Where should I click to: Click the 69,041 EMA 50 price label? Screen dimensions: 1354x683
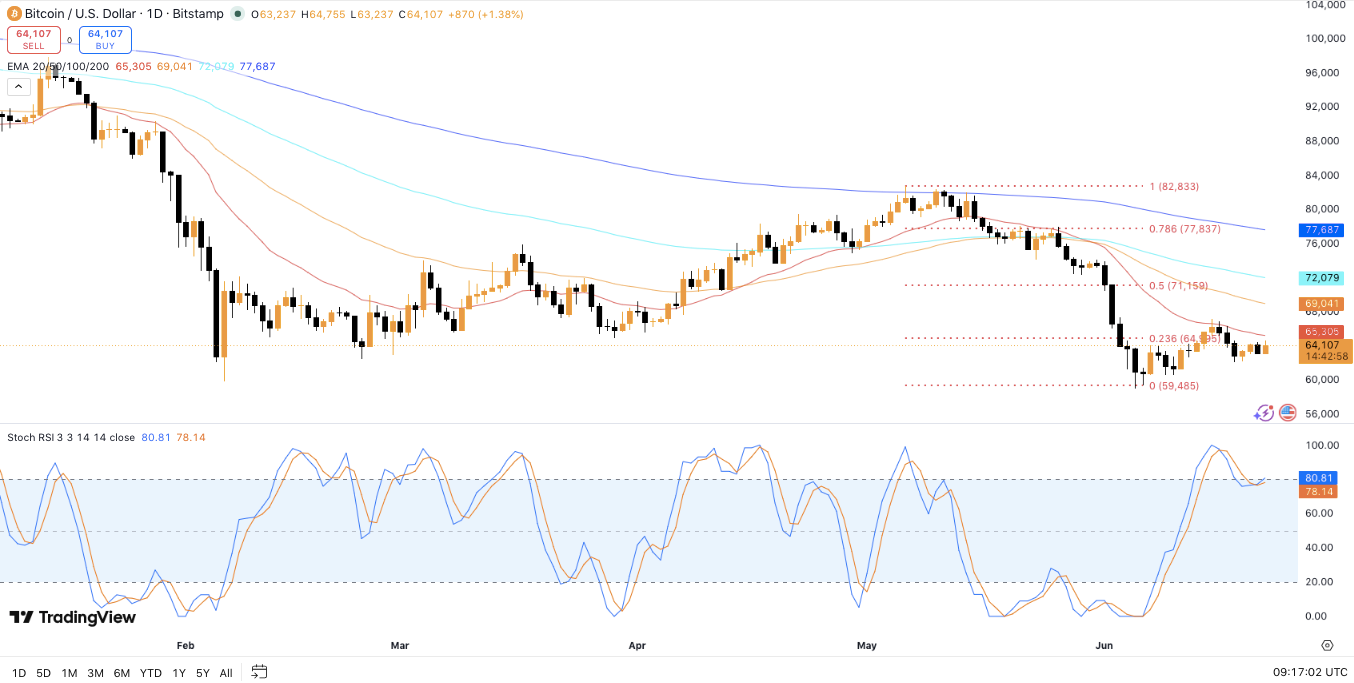click(1320, 303)
